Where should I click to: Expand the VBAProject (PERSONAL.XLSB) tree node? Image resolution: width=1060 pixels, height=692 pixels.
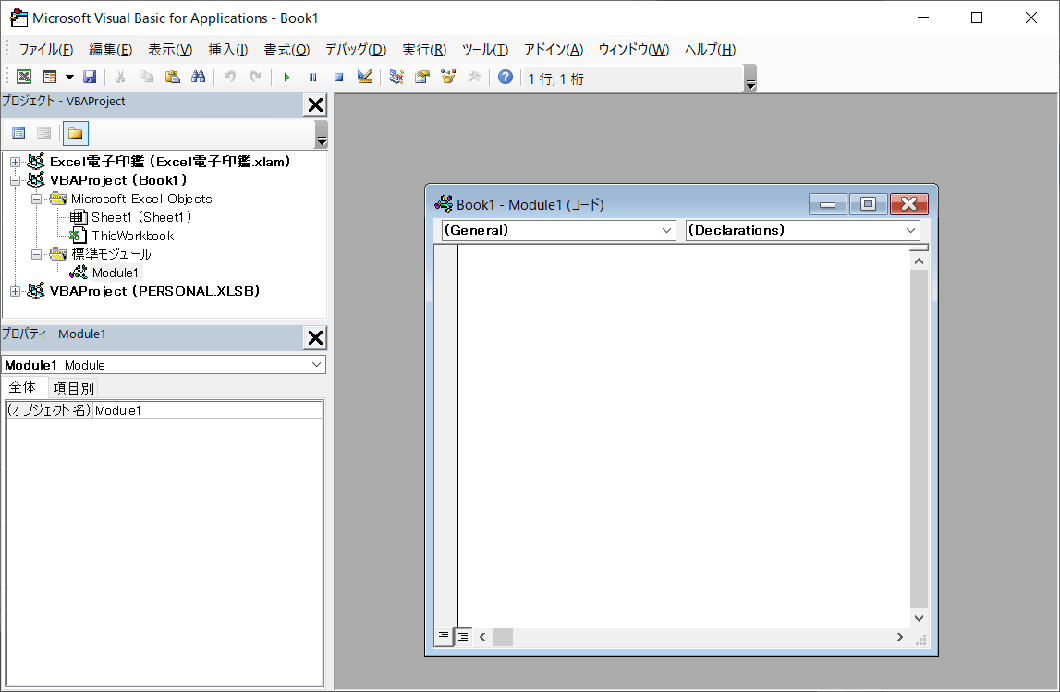click(15, 291)
